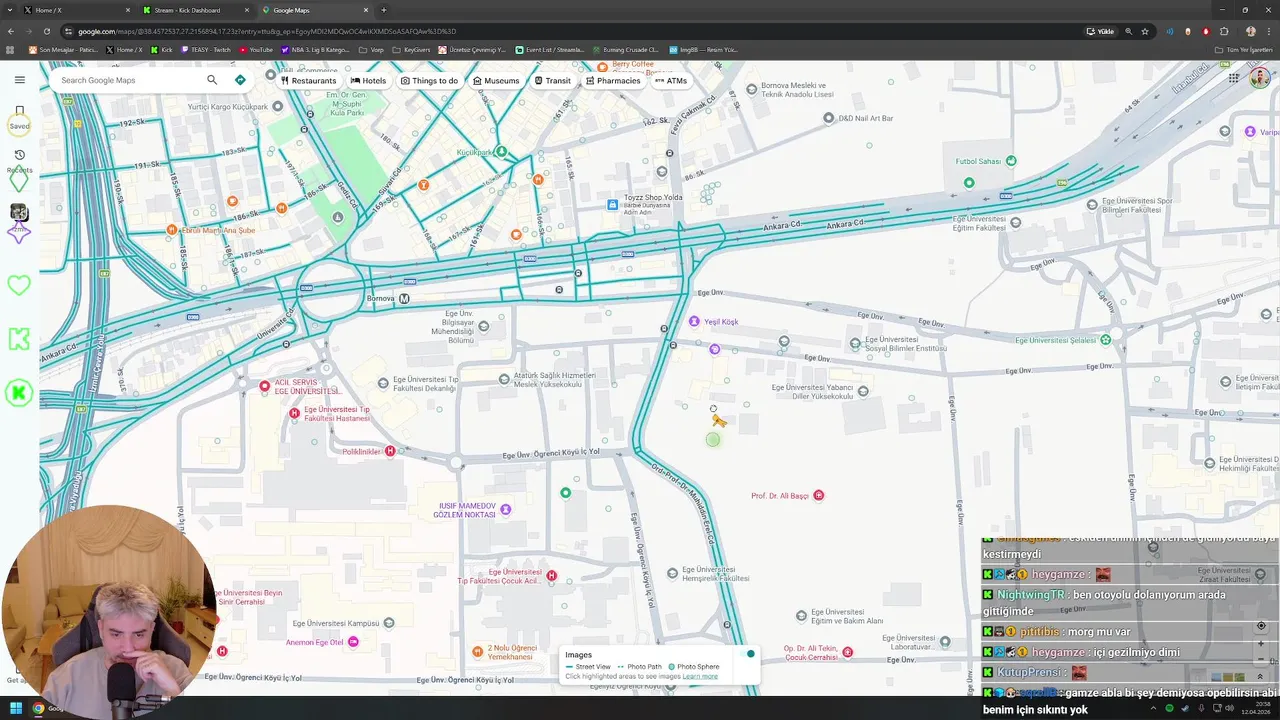Open Directions via the blue arrow icon
This screenshot has height=720, width=1280.
click(x=240, y=80)
